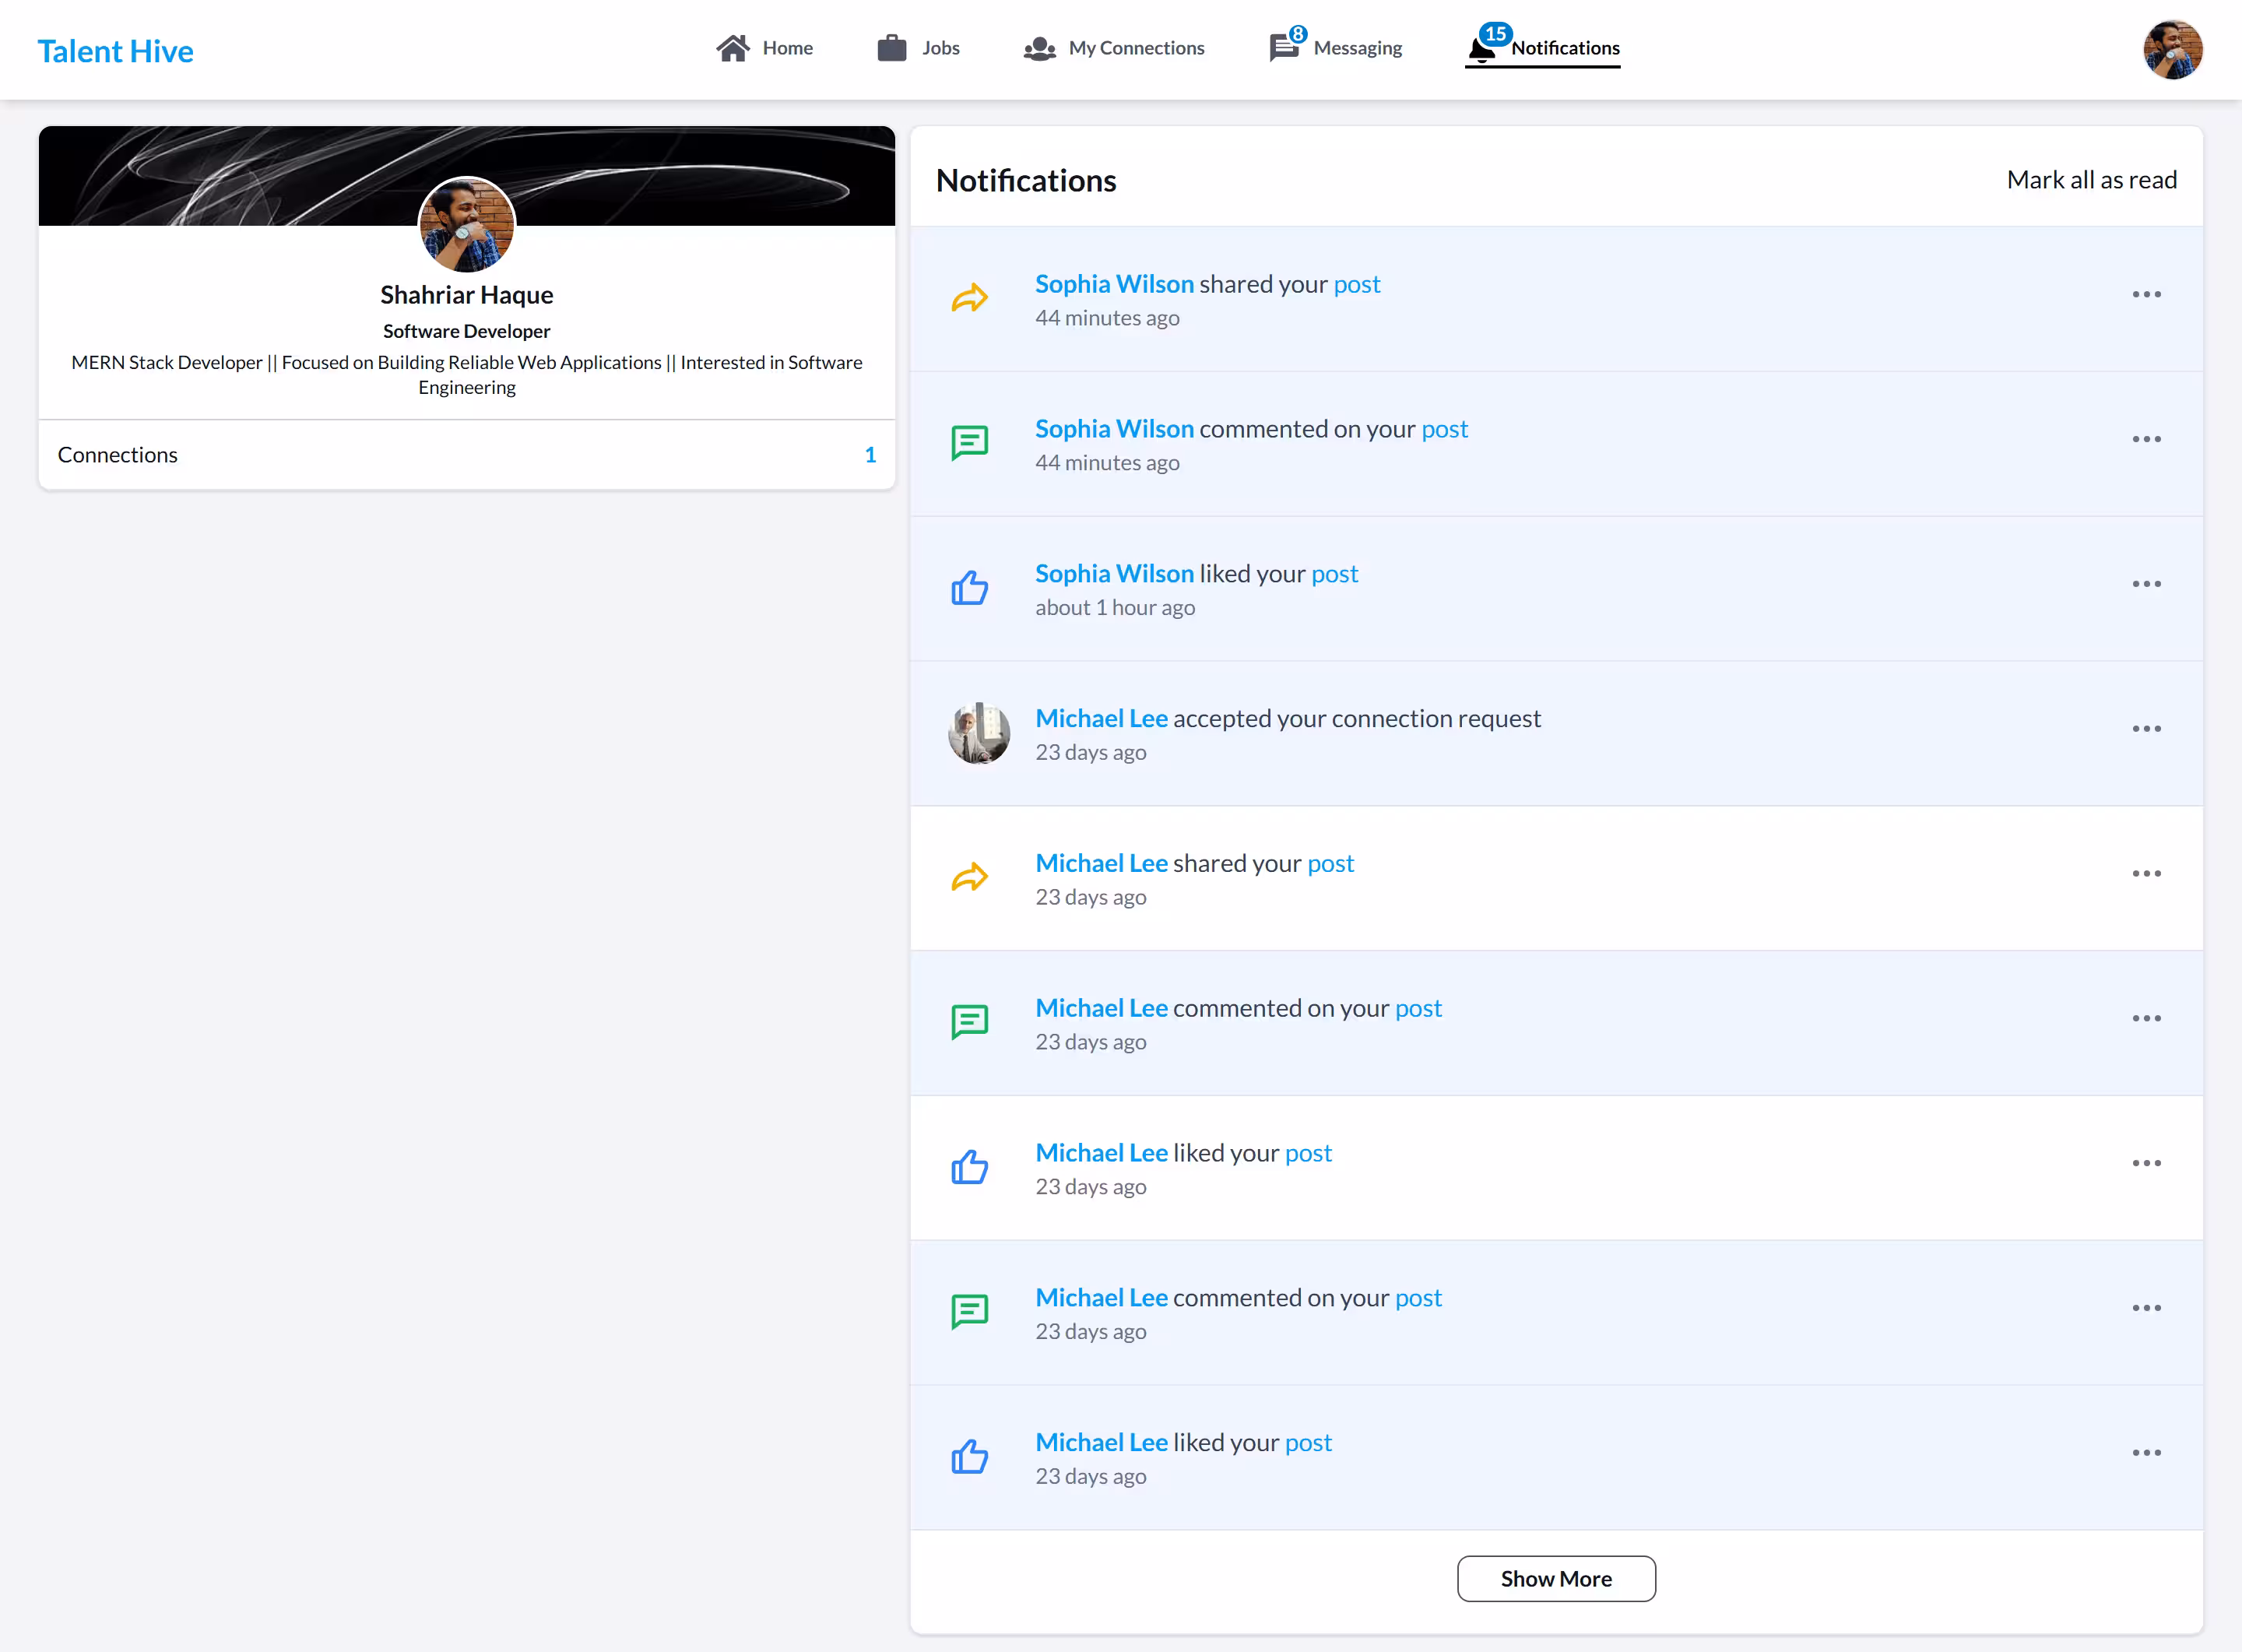Open post link in last Michael Lee liked notification
Screen dimensions: 2242x1652
click(x=1308, y=1443)
